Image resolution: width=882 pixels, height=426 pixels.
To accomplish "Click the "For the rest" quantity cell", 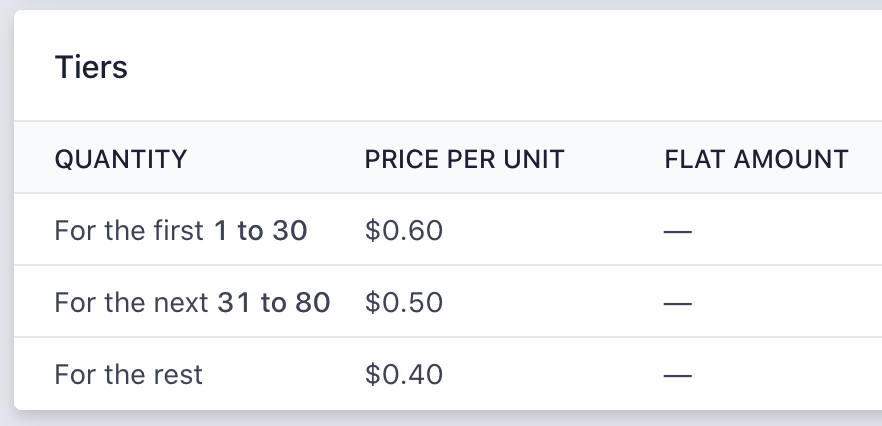I will [x=128, y=375].
